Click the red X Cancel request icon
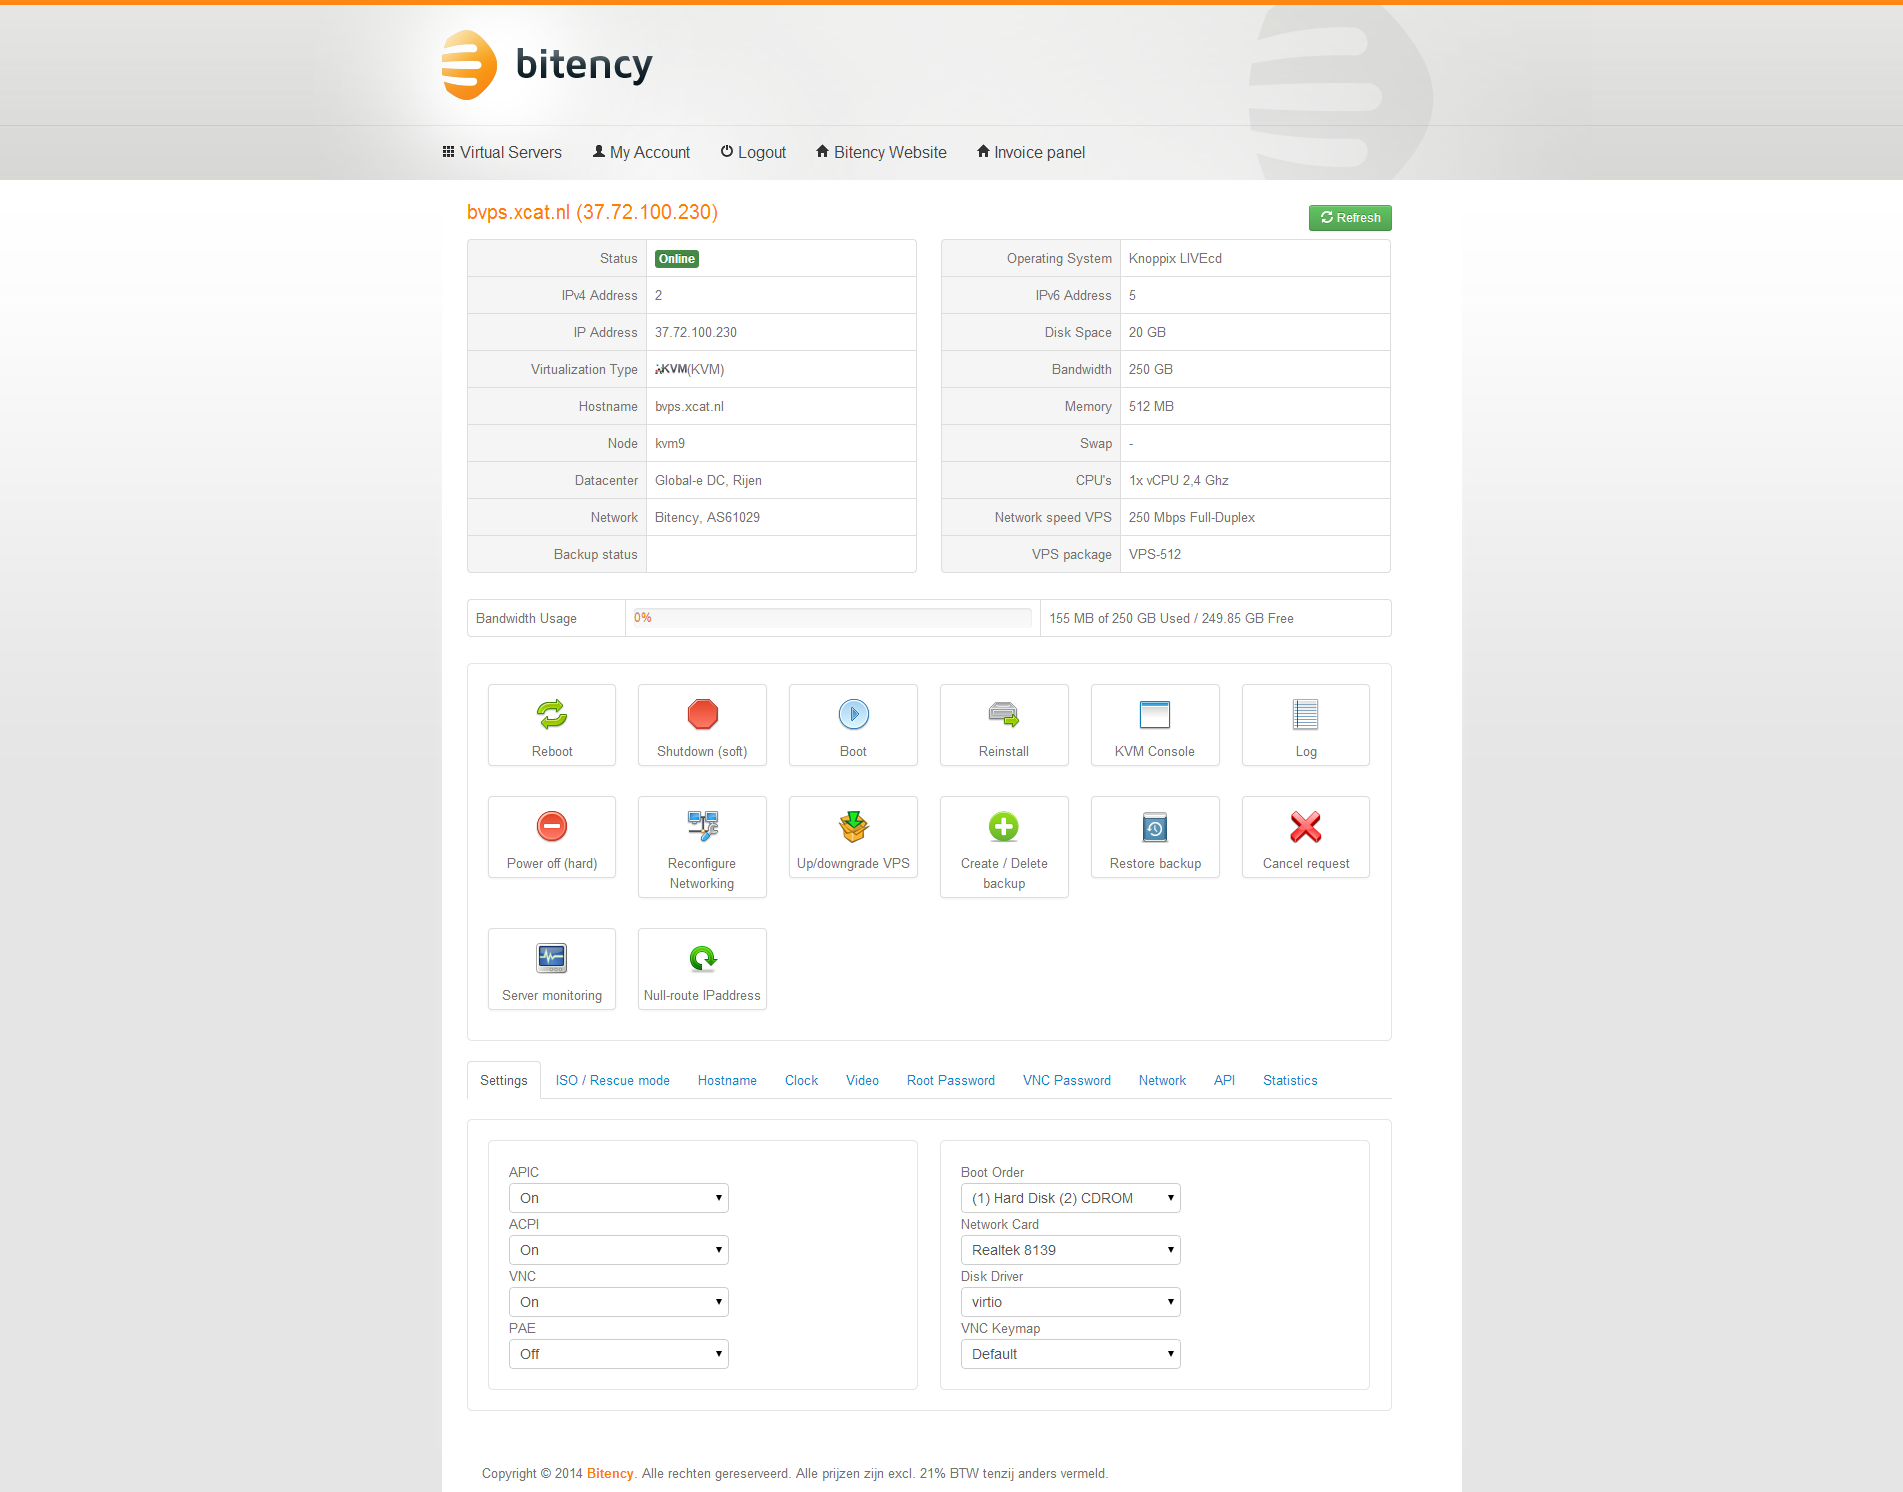 pos(1305,826)
